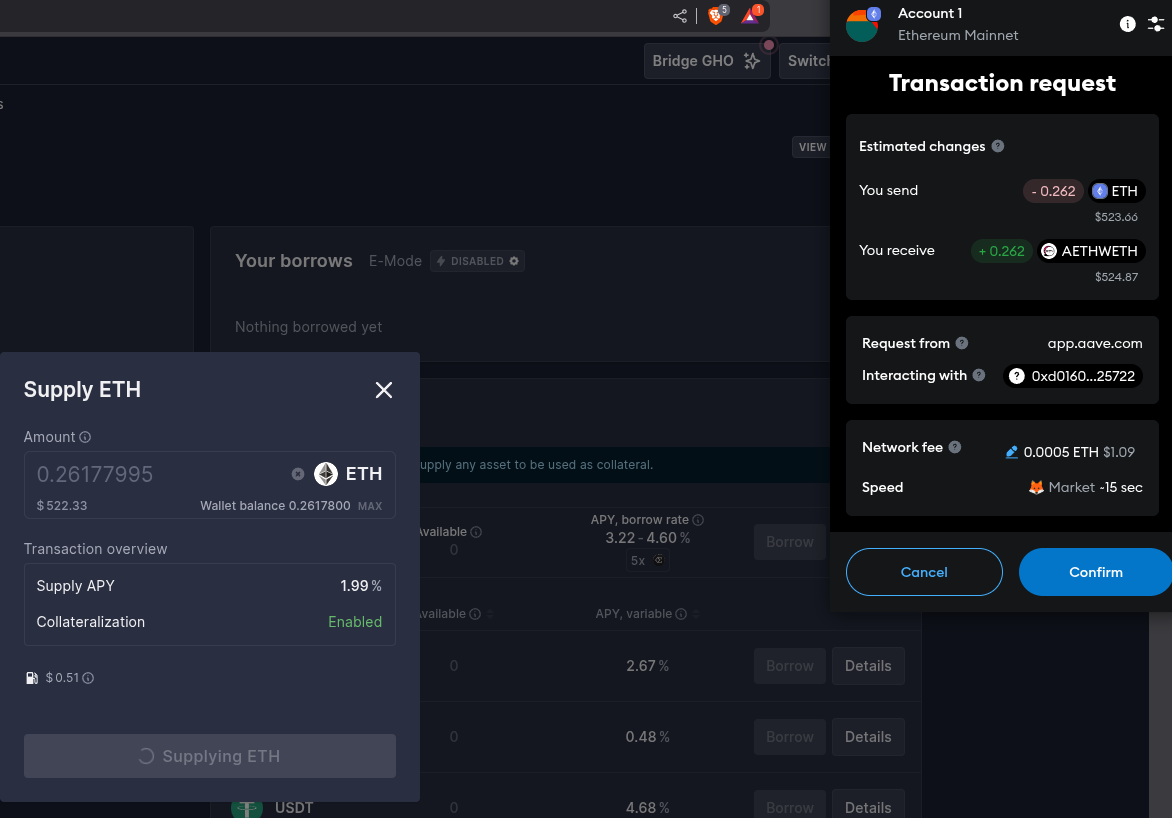Click the VIEW button
The width and height of the screenshot is (1172, 818).
coord(811,147)
